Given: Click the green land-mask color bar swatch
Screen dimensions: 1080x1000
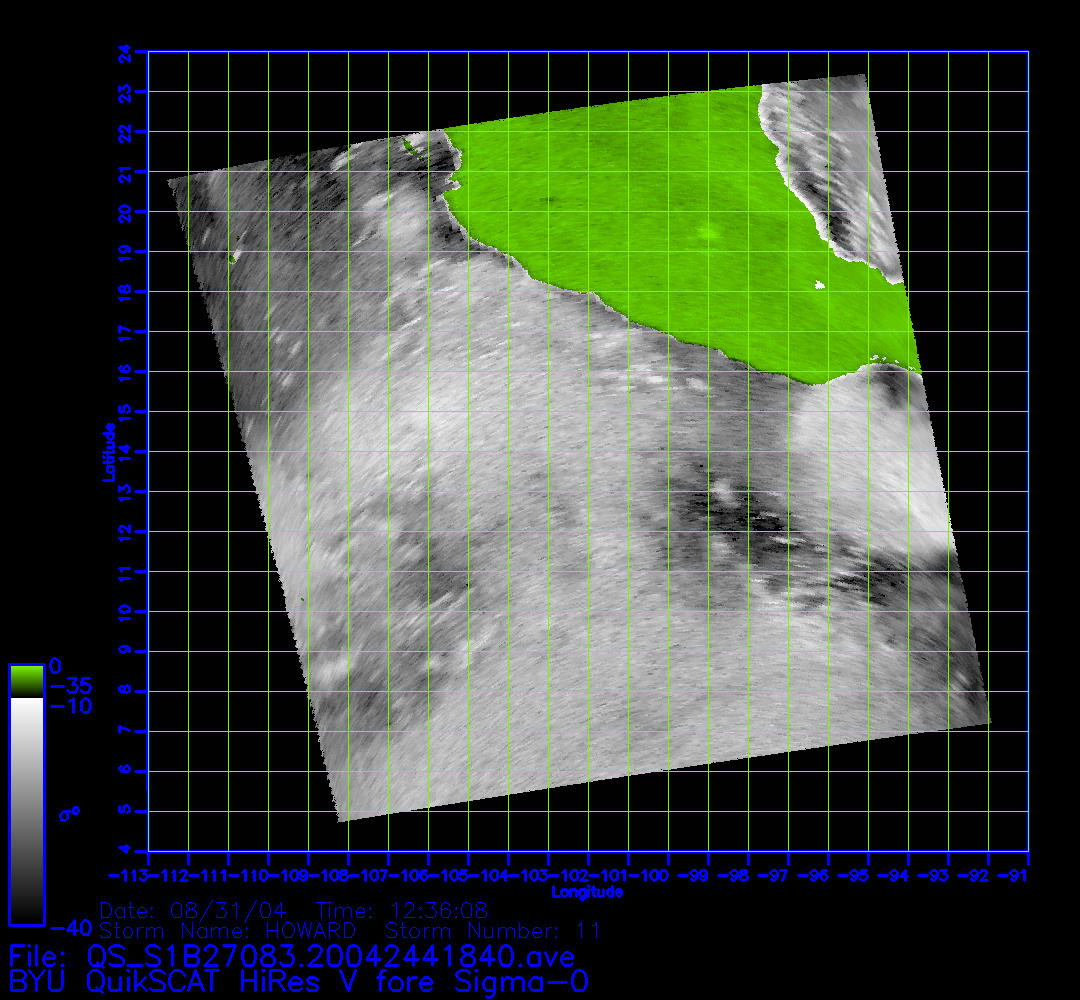Looking at the screenshot, I should pyautogui.click(x=26, y=680).
